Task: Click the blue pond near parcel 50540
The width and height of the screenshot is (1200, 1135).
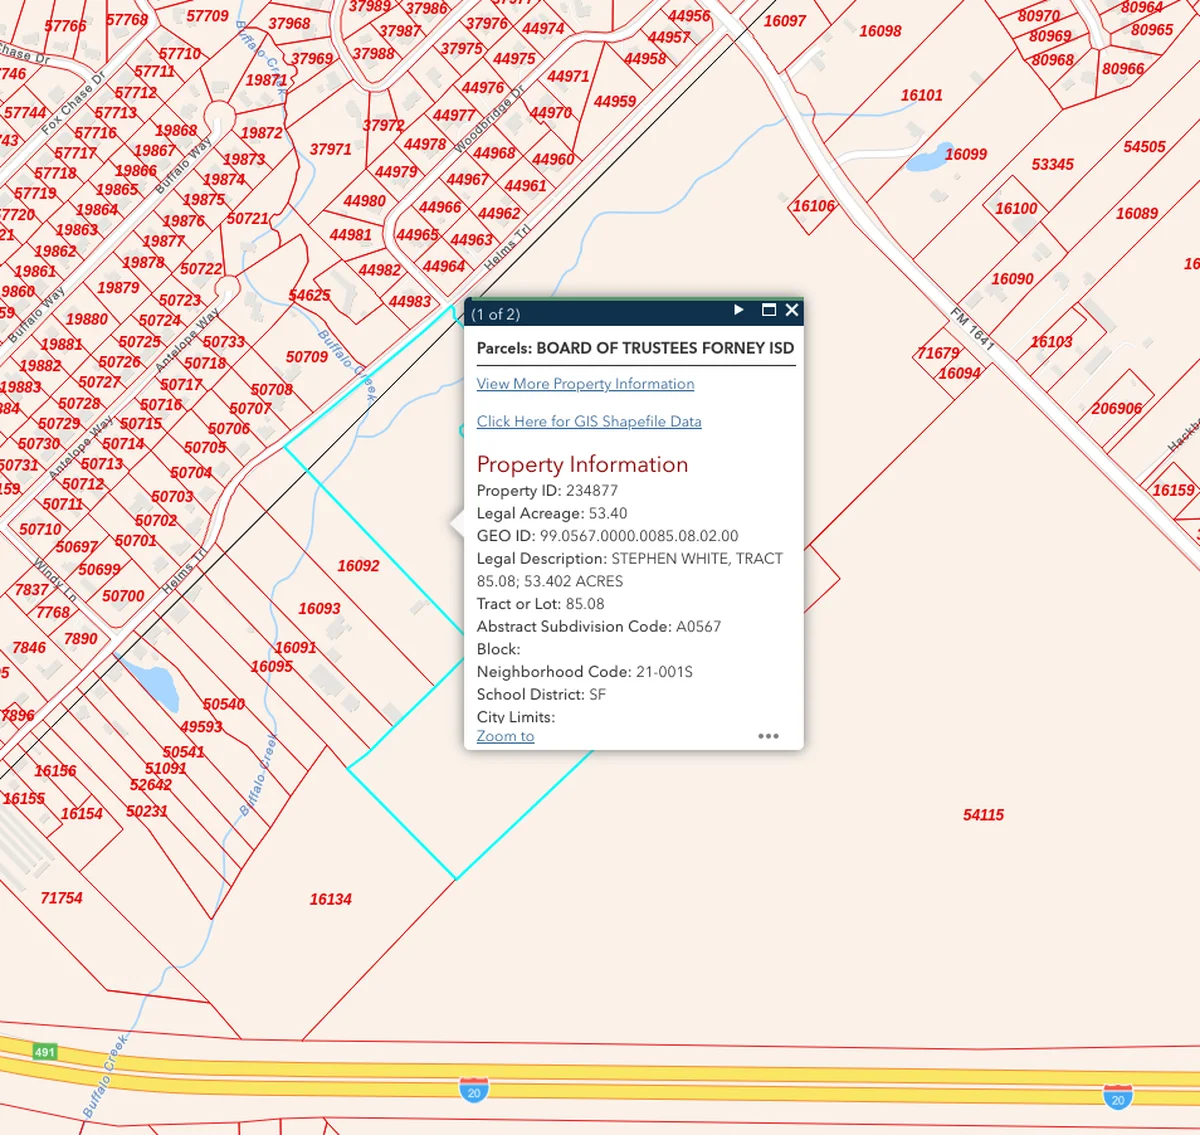Action: [155, 683]
